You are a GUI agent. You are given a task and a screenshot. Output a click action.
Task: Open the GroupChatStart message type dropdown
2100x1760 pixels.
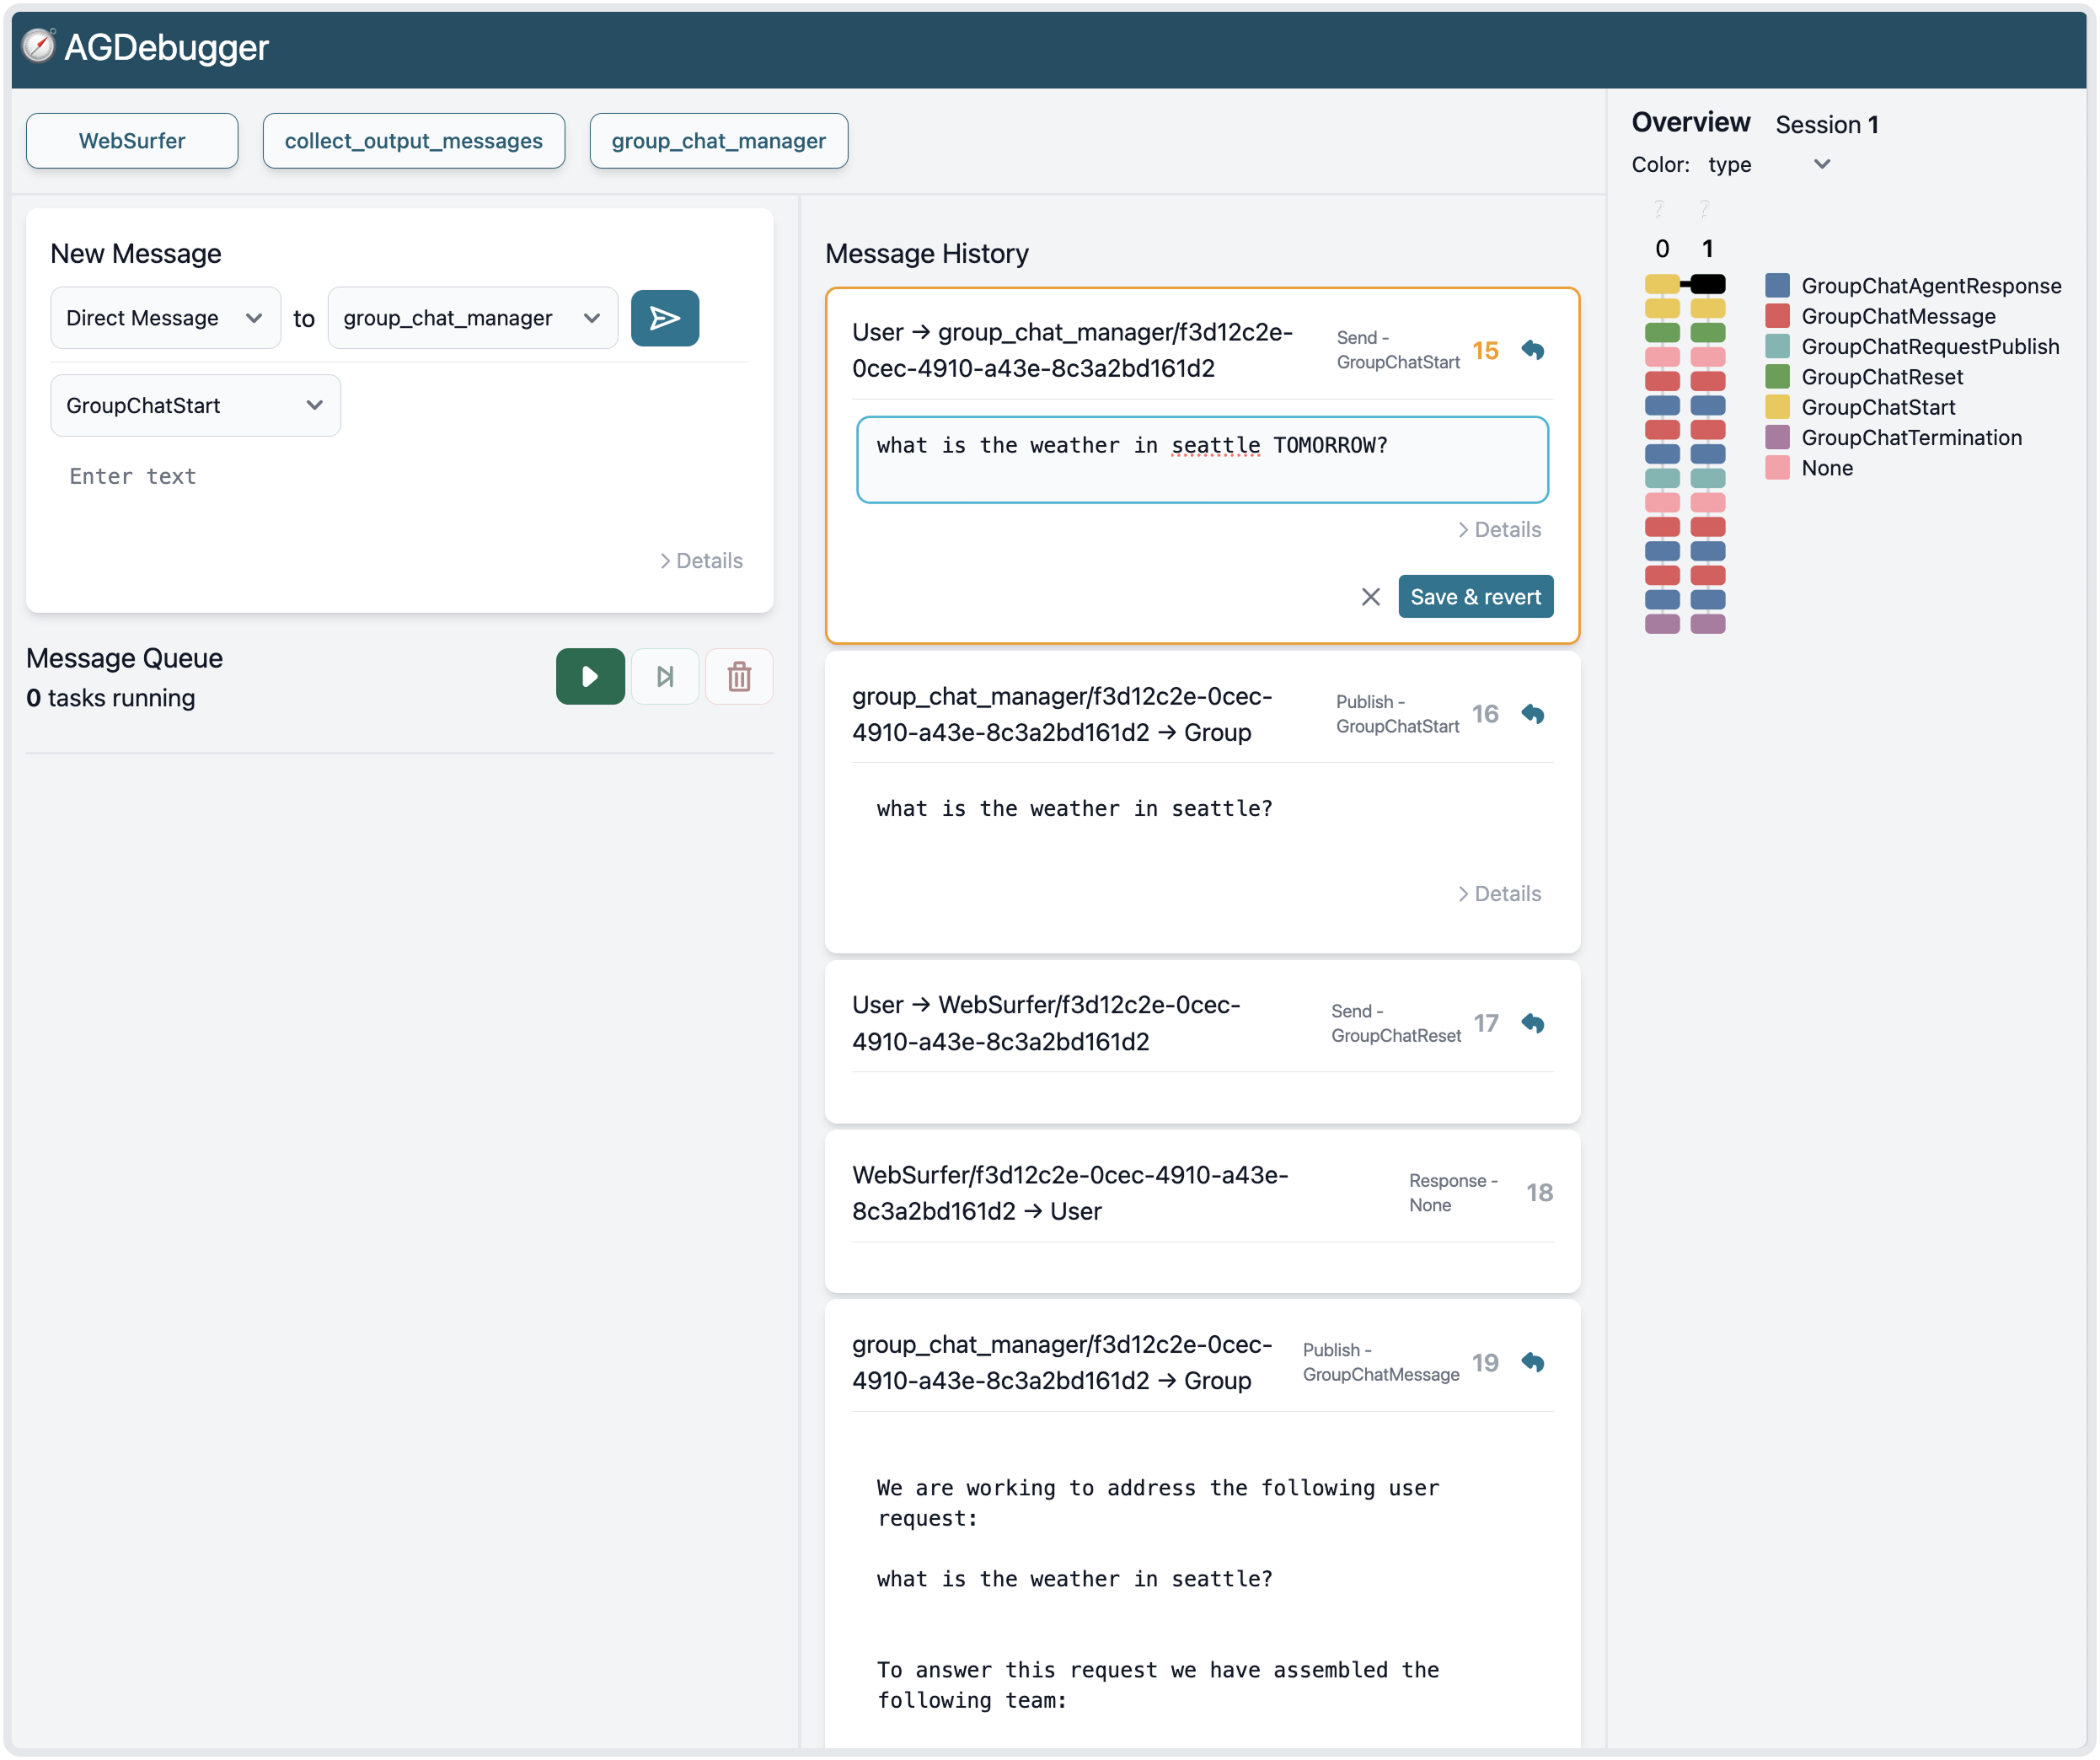195,405
